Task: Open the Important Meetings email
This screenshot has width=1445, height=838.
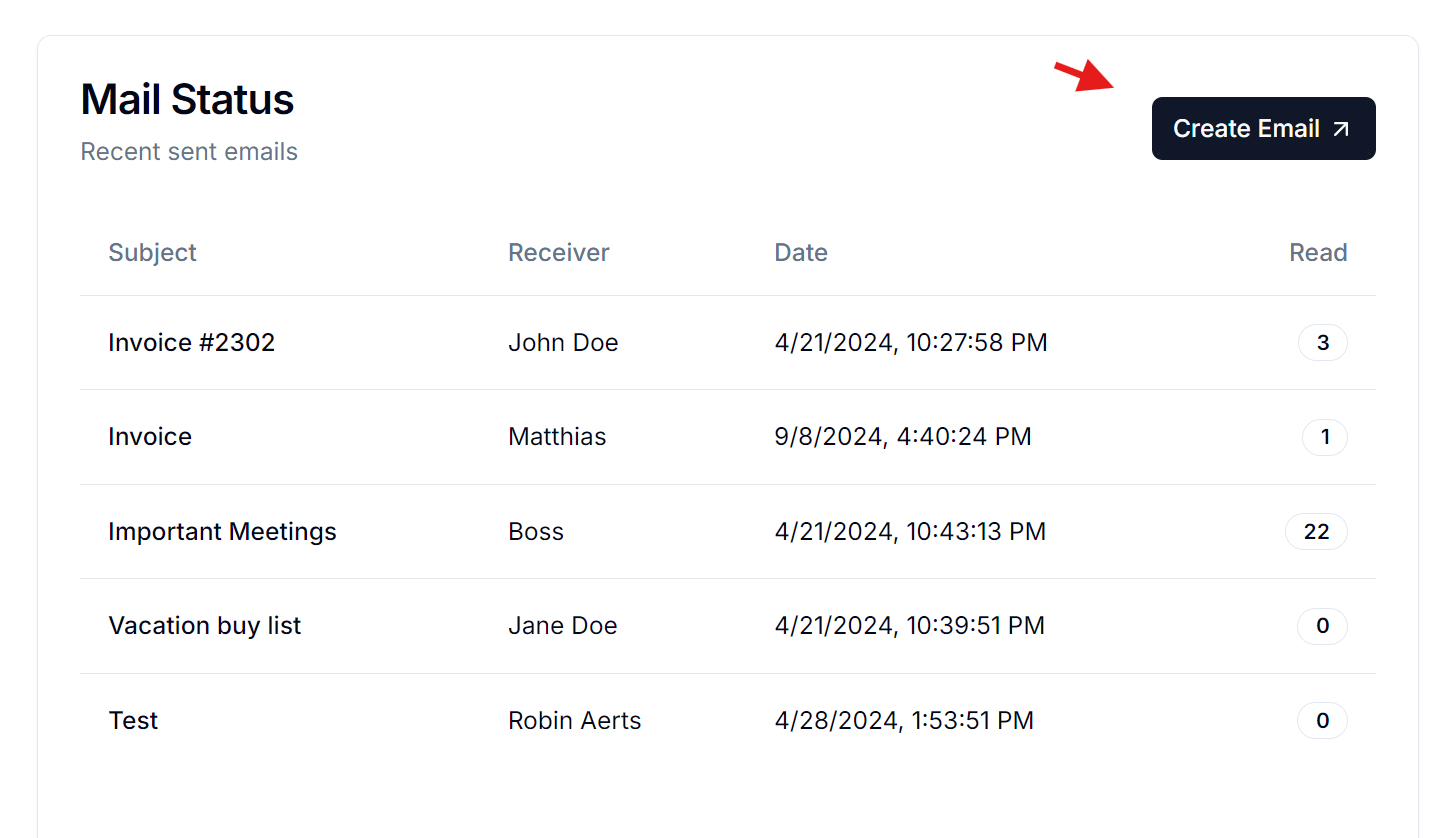Action: (222, 532)
